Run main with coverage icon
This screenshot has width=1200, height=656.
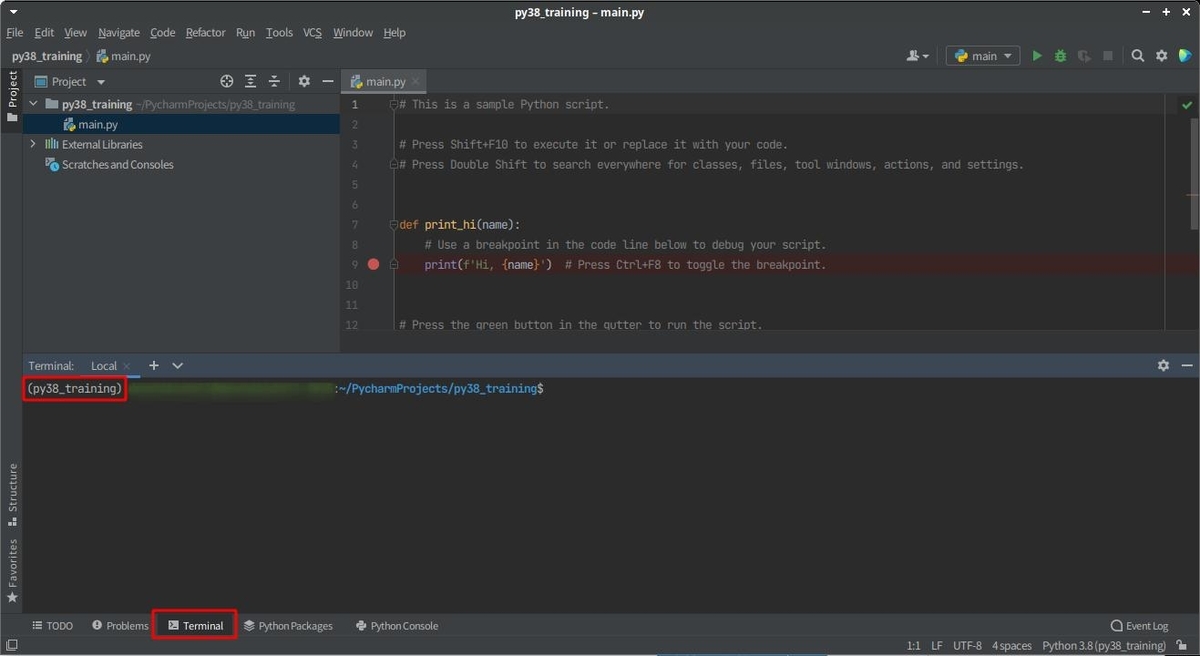click(x=1084, y=56)
